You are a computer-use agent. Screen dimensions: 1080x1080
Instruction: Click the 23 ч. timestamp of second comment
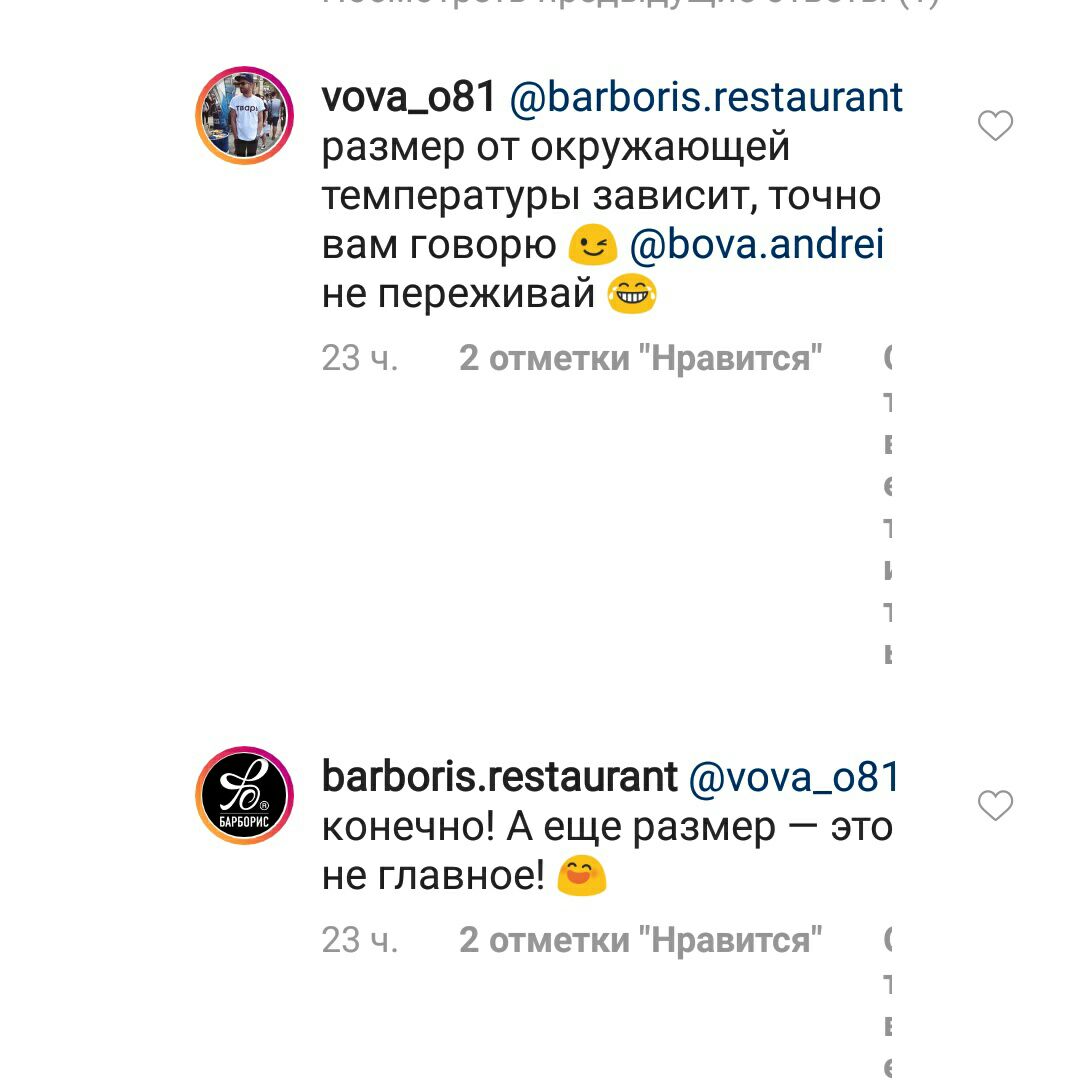[360, 940]
